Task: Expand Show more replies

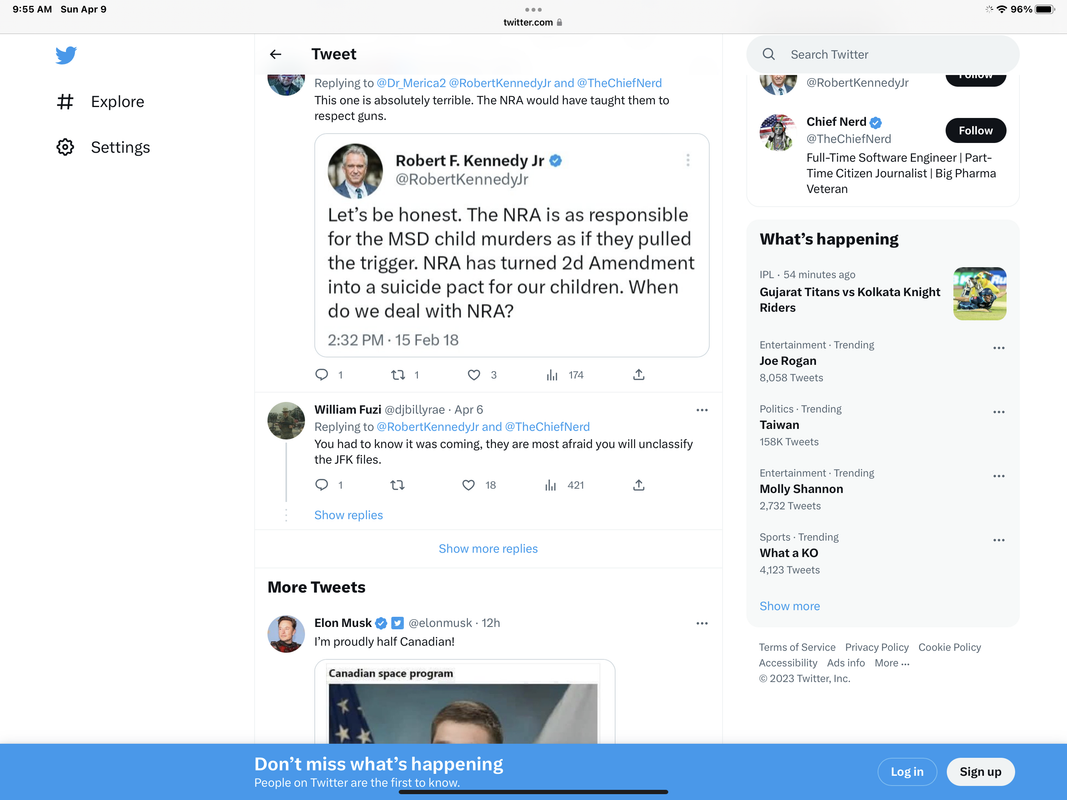Action: (488, 548)
